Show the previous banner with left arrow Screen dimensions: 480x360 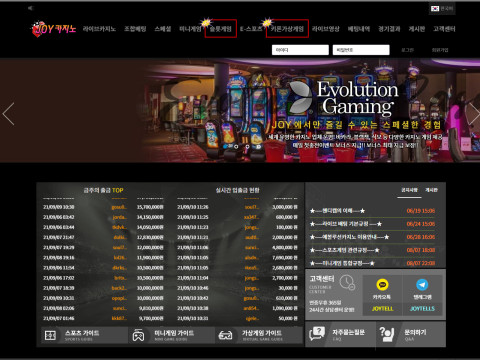tap(8, 114)
